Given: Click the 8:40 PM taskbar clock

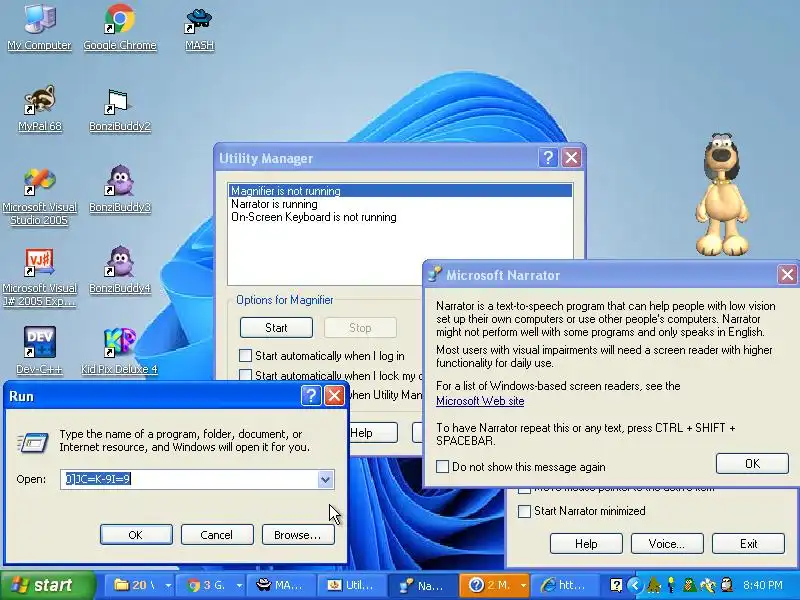Looking at the screenshot, I should click(x=763, y=585).
